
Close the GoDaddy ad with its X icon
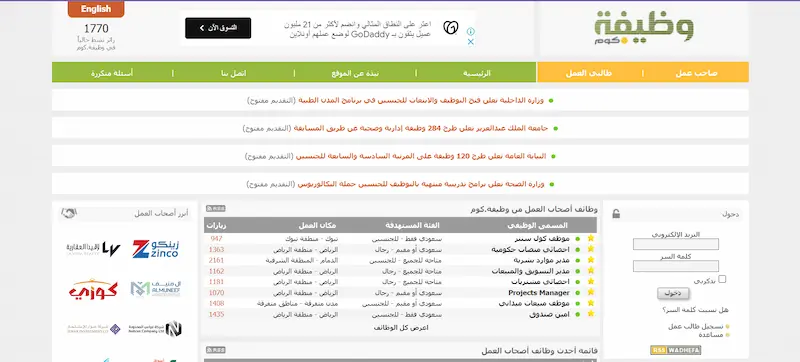click(x=471, y=42)
